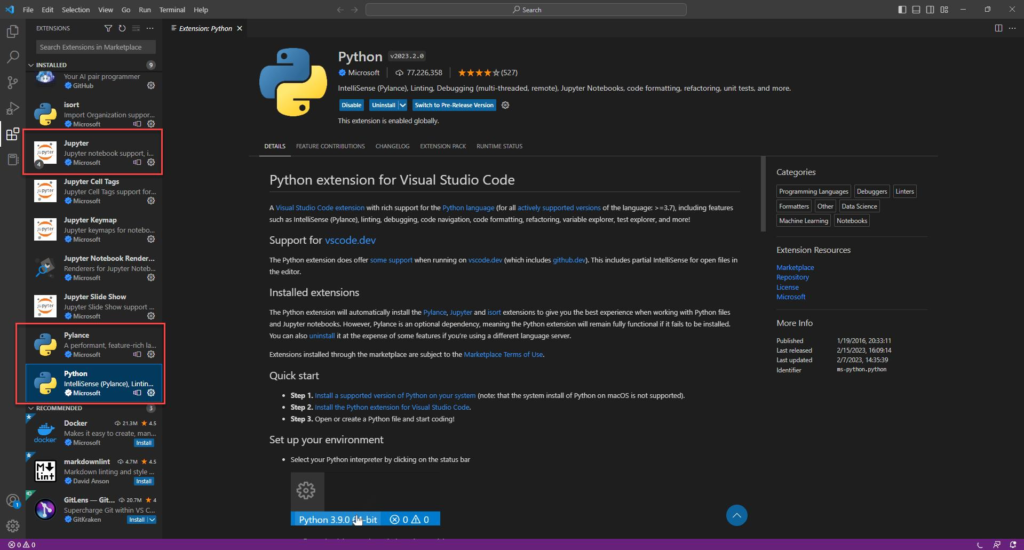Open the vscode.dev heading link
1024x550 pixels.
click(x=350, y=240)
